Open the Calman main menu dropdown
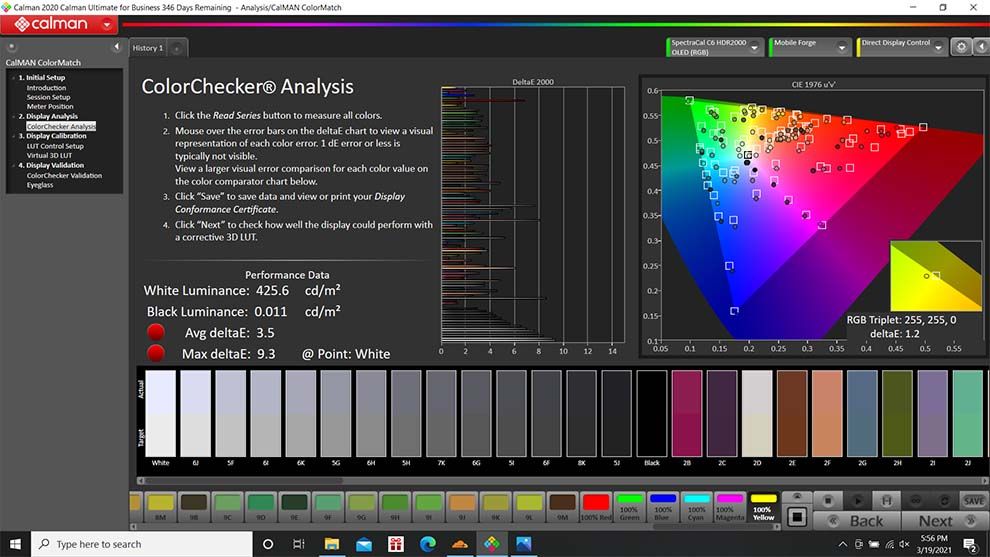 (x=107, y=25)
